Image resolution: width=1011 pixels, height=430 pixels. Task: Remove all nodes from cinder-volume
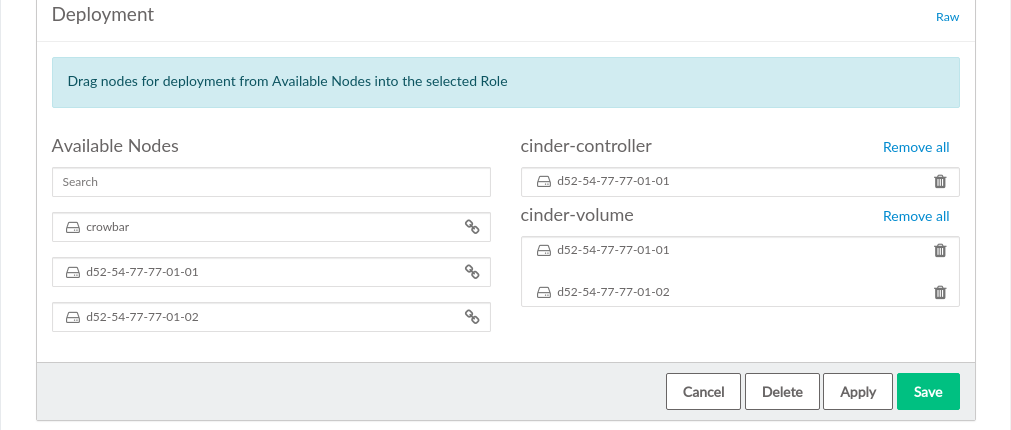pyautogui.click(x=915, y=216)
